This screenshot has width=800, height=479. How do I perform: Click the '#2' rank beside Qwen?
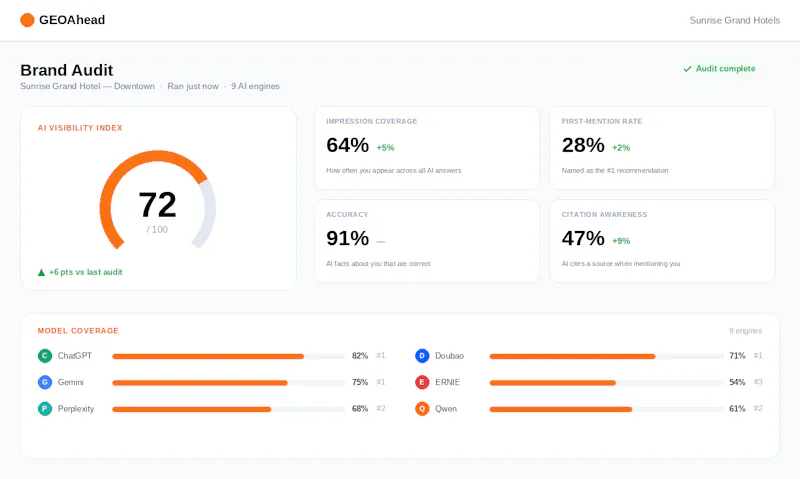(x=758, y=409)
